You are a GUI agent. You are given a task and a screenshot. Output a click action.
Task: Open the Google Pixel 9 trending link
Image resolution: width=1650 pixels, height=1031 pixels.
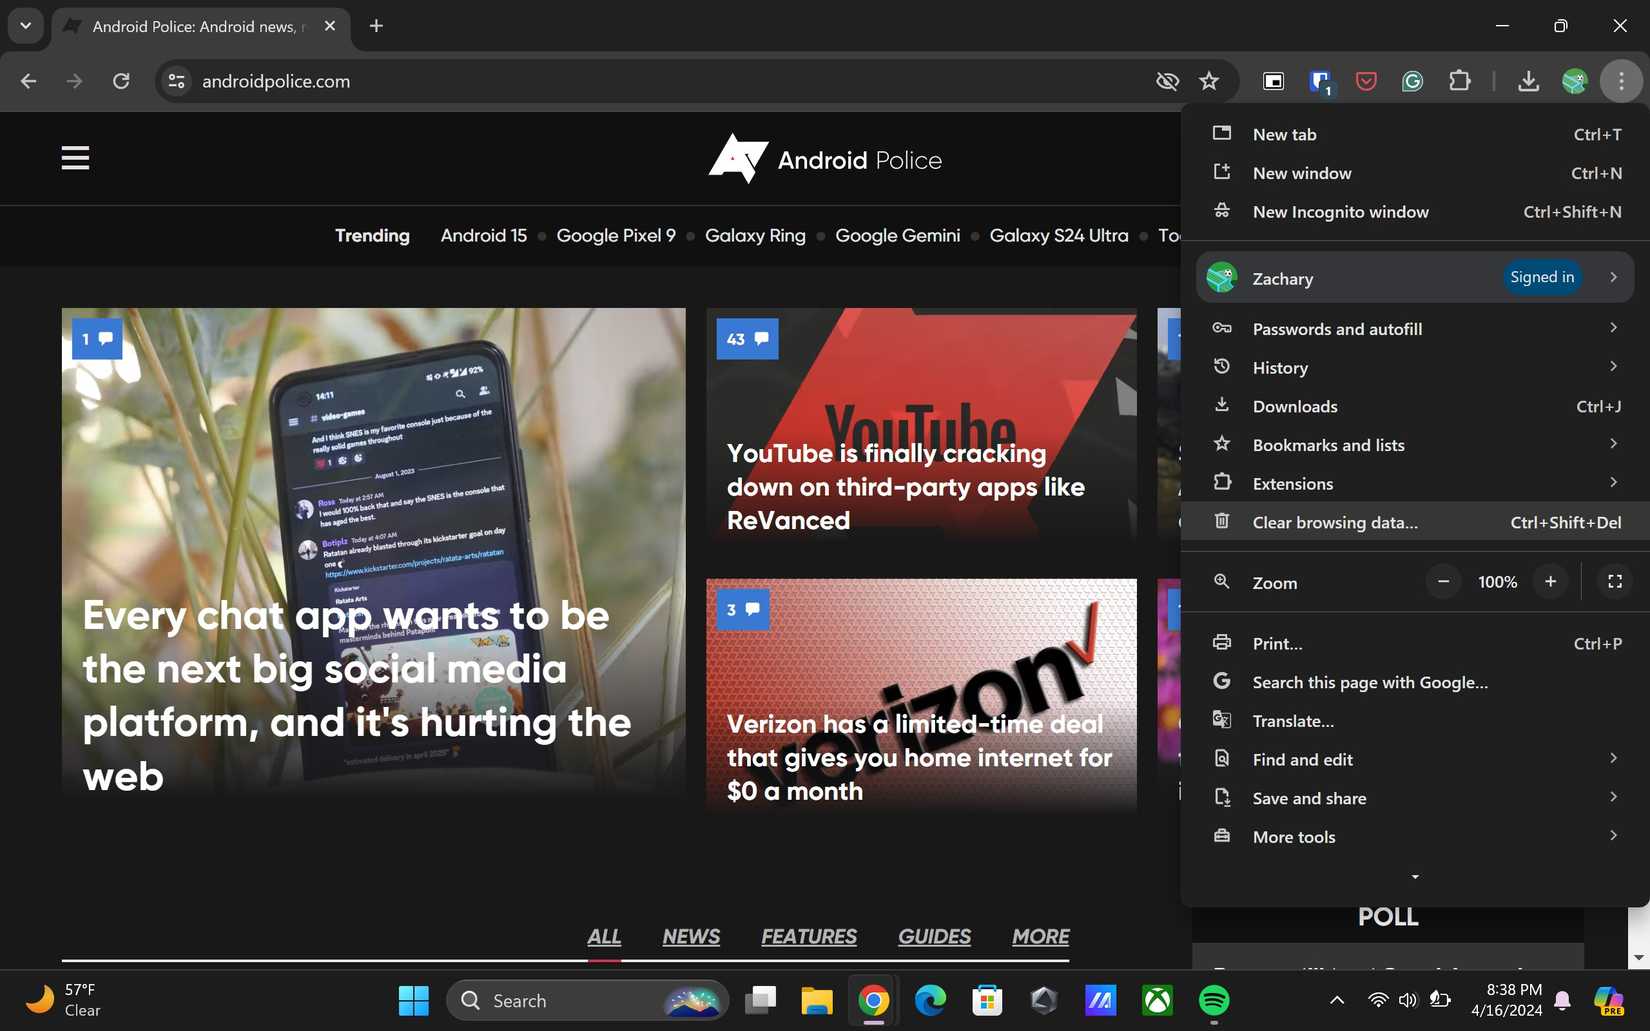[616, 236]
